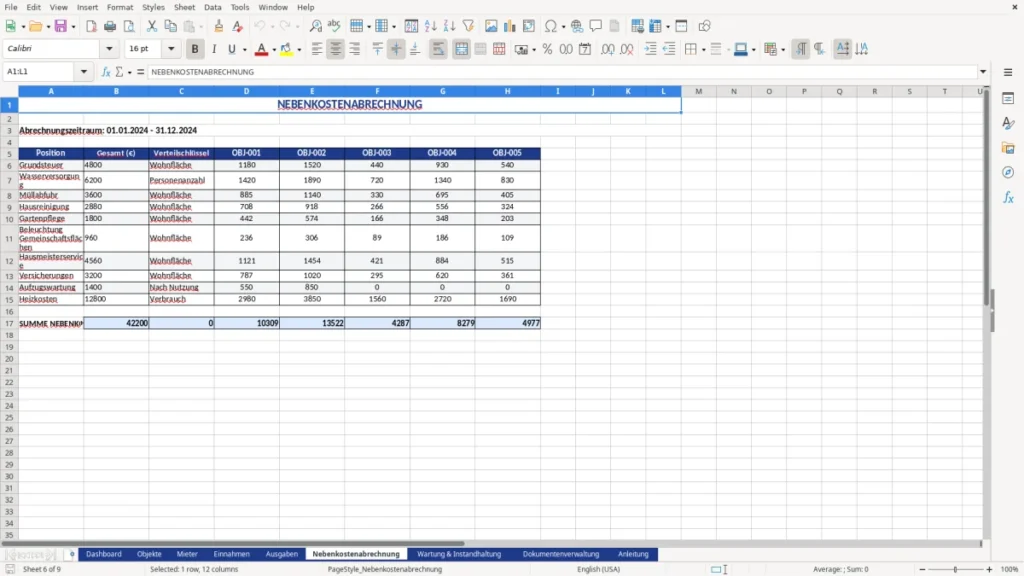Format cells as percent

coord(547,49)
